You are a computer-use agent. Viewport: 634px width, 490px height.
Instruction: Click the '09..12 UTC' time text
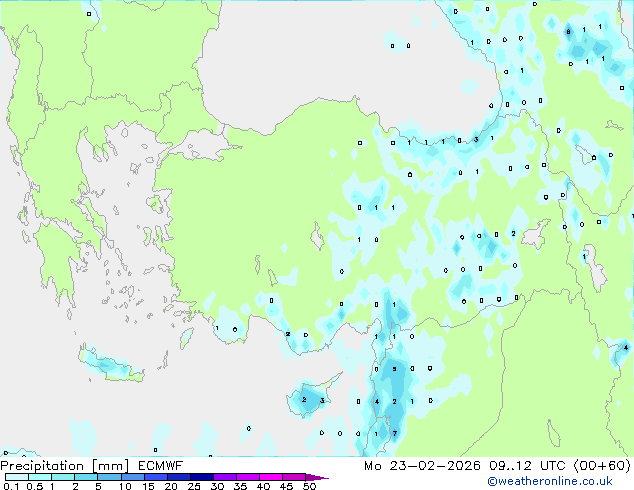[x=527, y=466]
